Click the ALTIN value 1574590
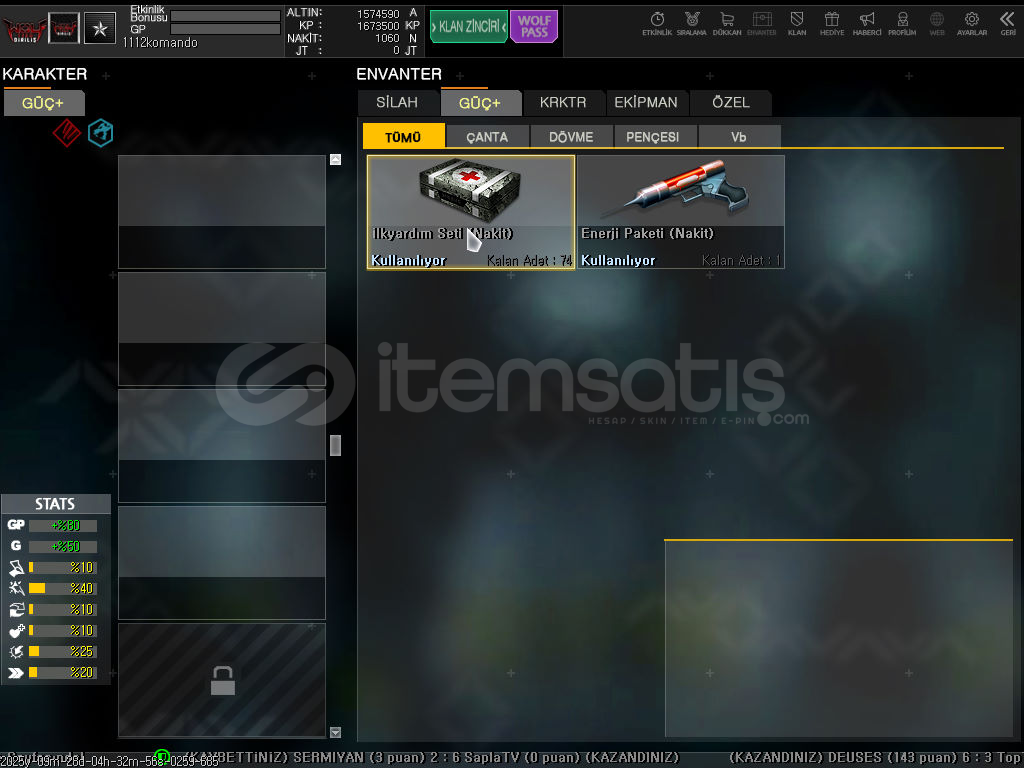This screenshot has height=768, width=1024. tap(378, 14)
